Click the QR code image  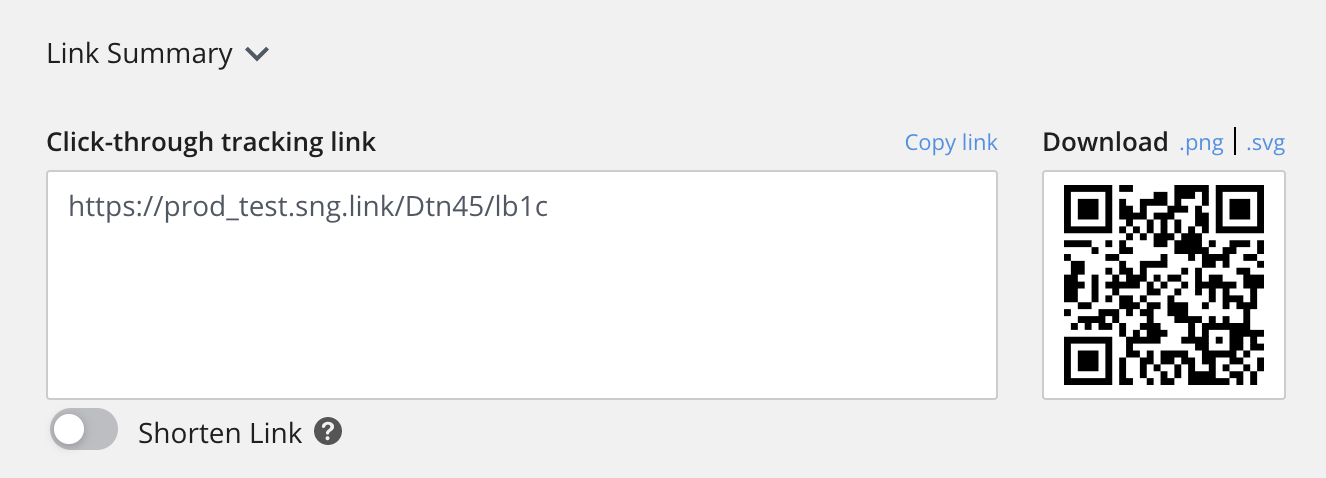(x=1164, y=285)
